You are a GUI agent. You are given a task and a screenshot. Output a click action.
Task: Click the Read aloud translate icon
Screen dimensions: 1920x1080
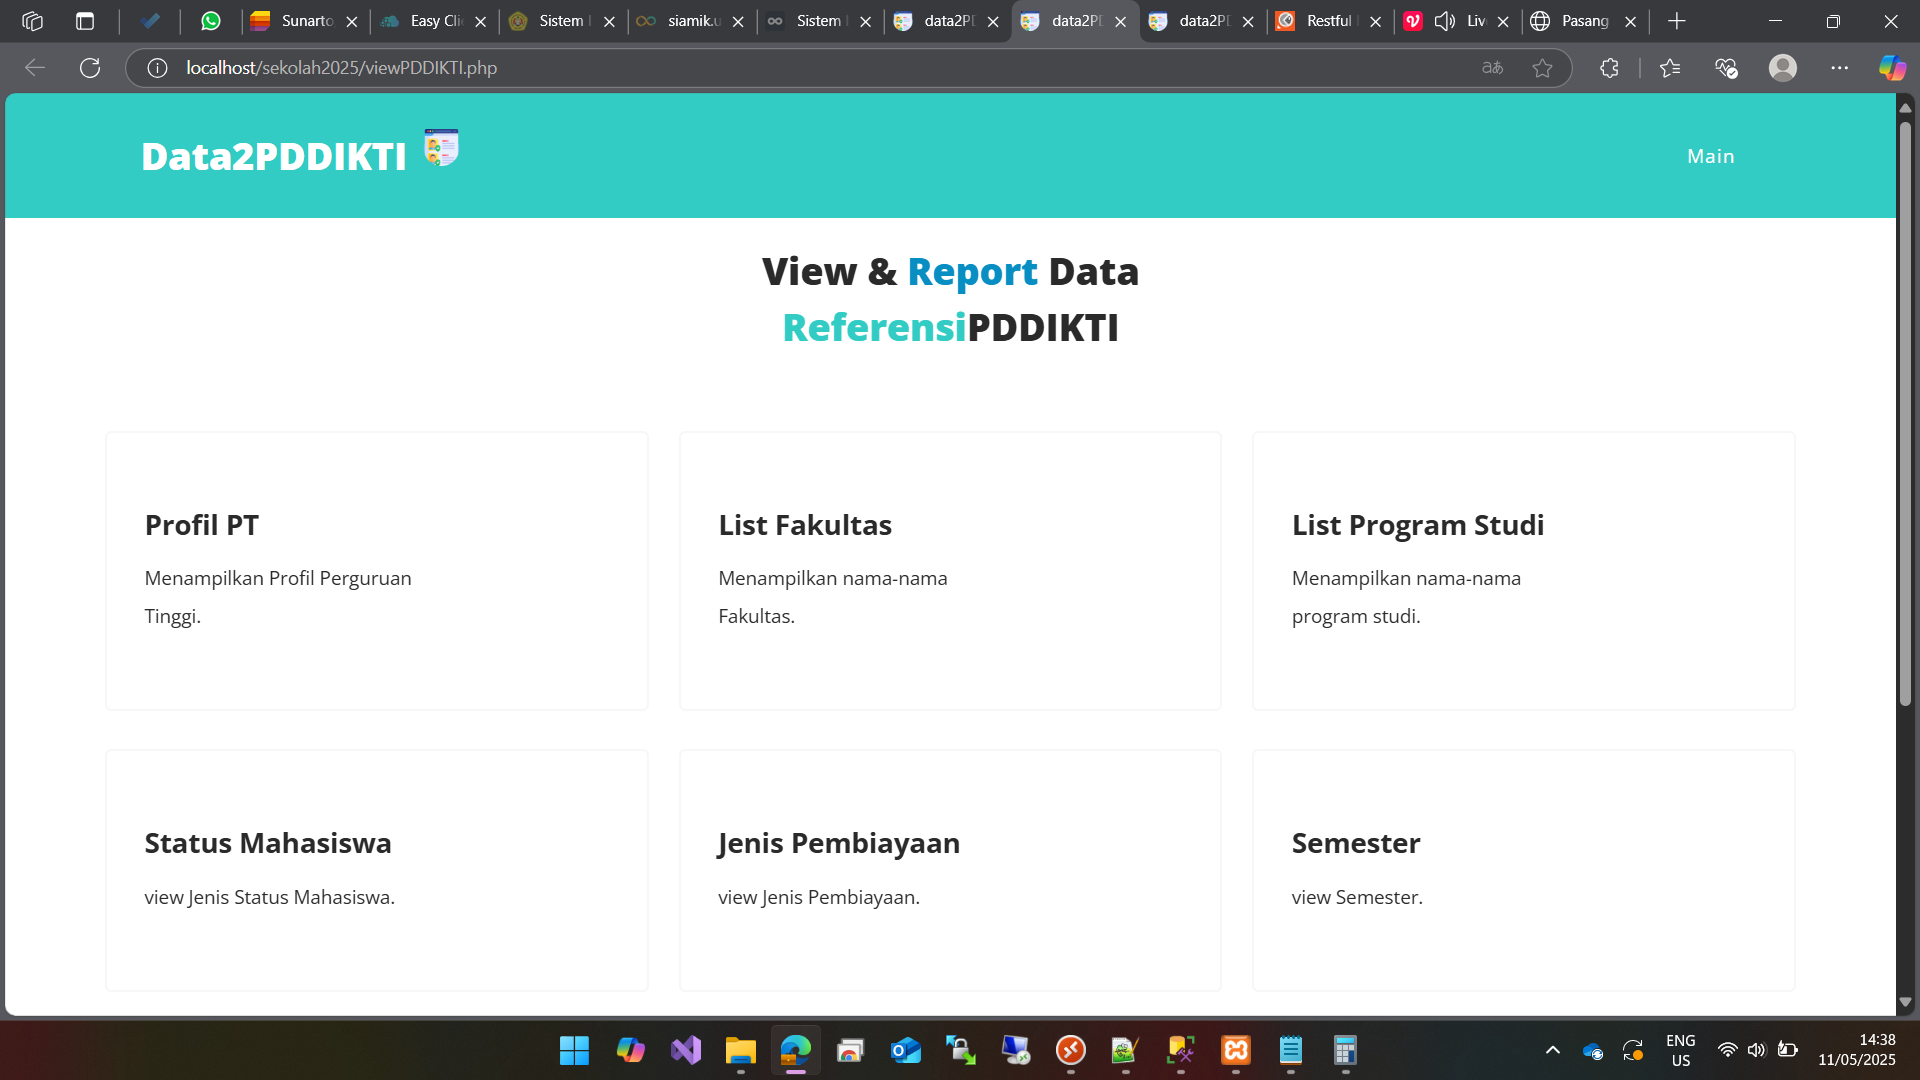tap(1492, 68)
